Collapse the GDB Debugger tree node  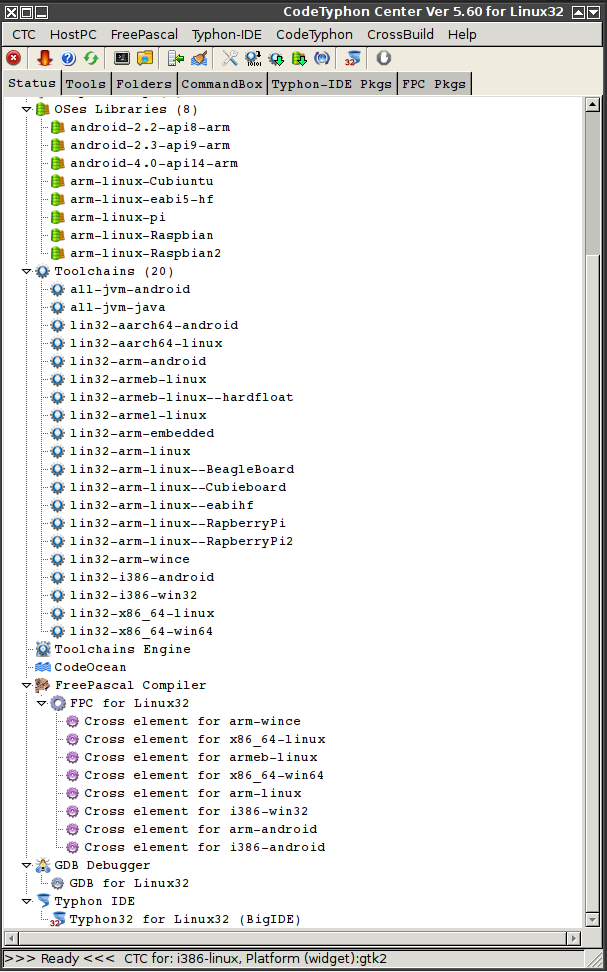coord(27,865)
